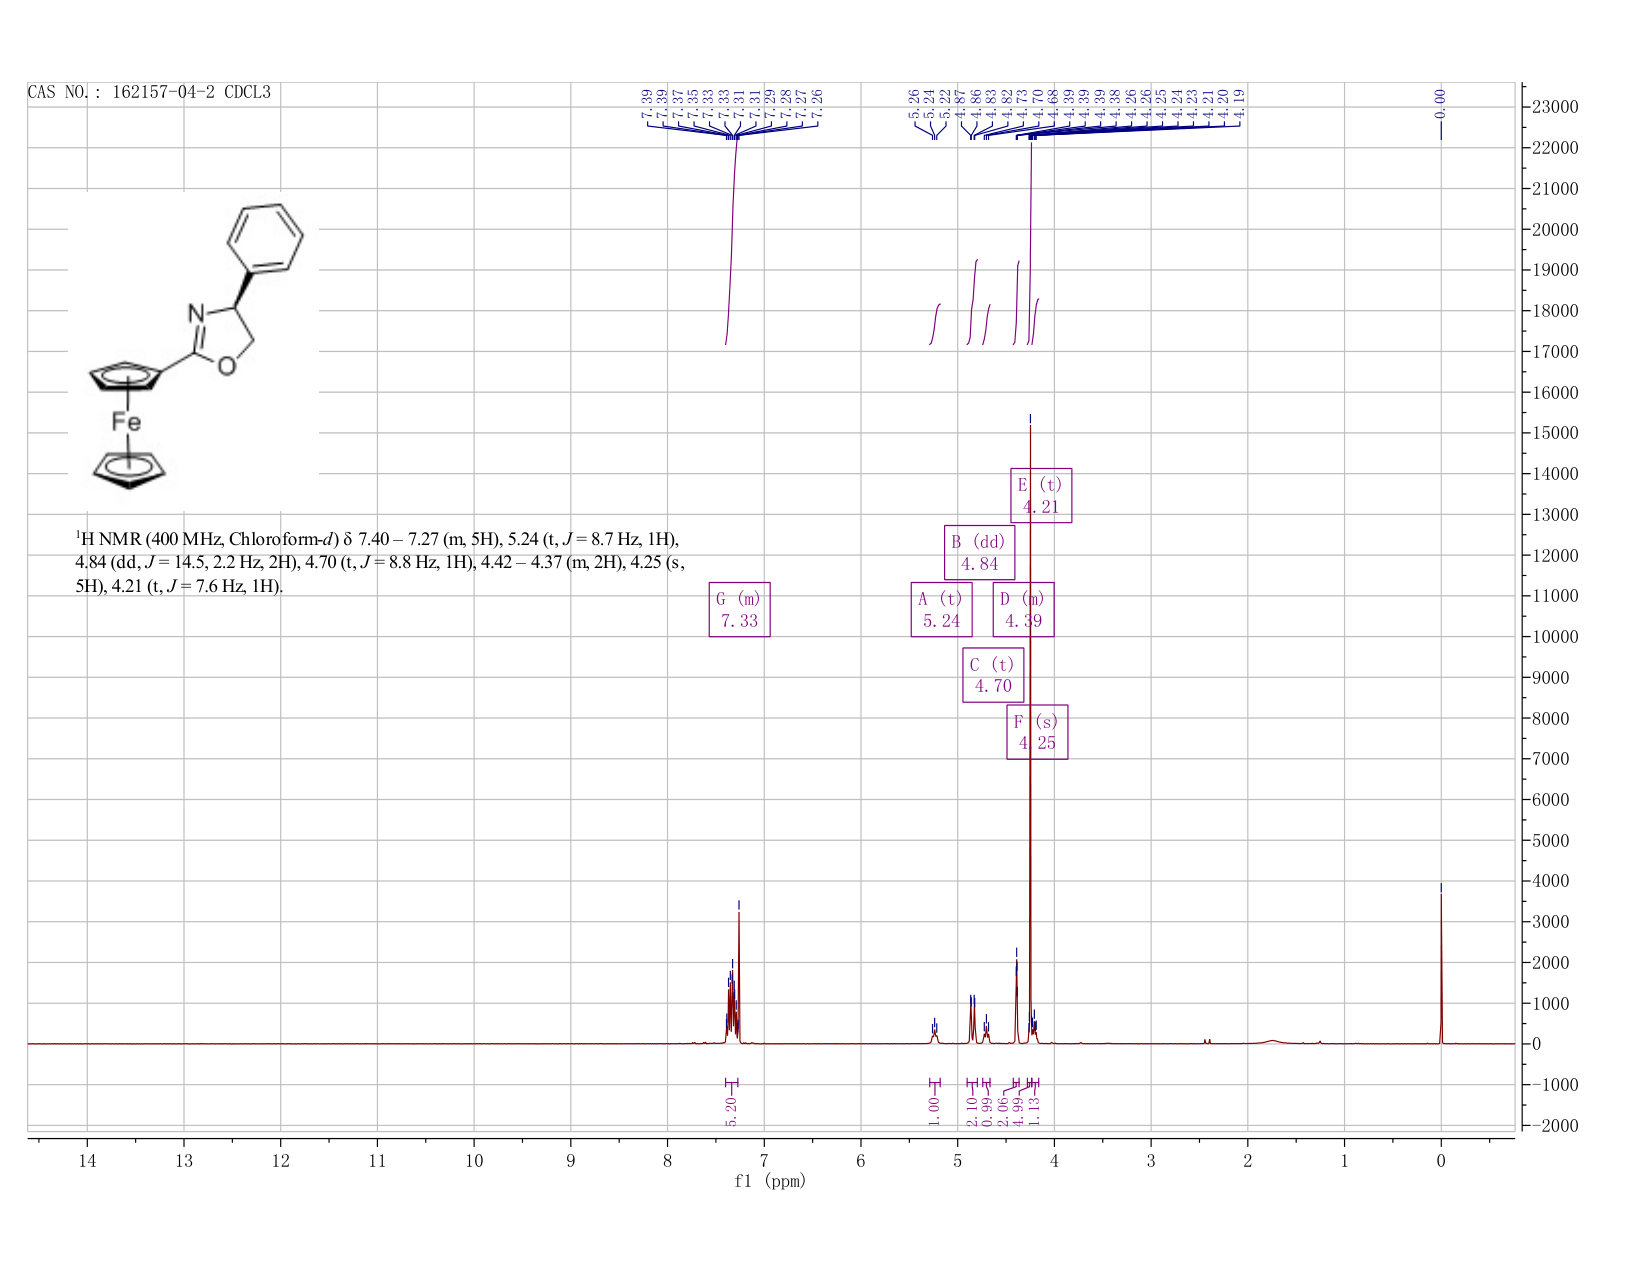The image size is (1650, 1275).
Task: Click the integral curve above the aromatic multiplet
Action: [732, 240]
